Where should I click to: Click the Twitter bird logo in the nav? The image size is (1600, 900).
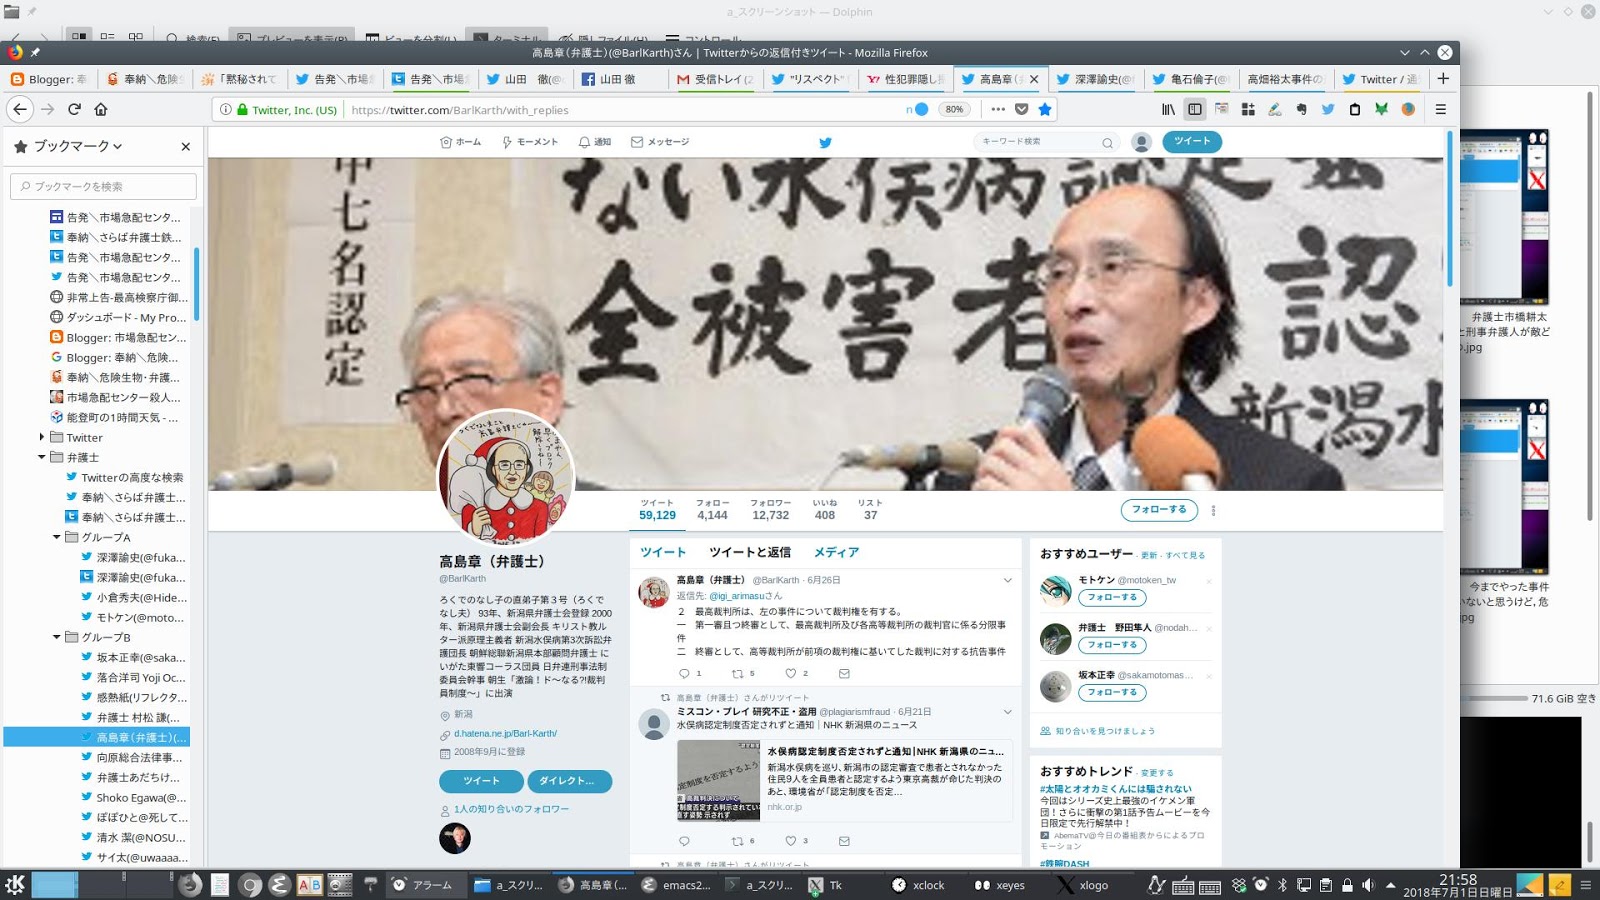(x=825, y=142)
